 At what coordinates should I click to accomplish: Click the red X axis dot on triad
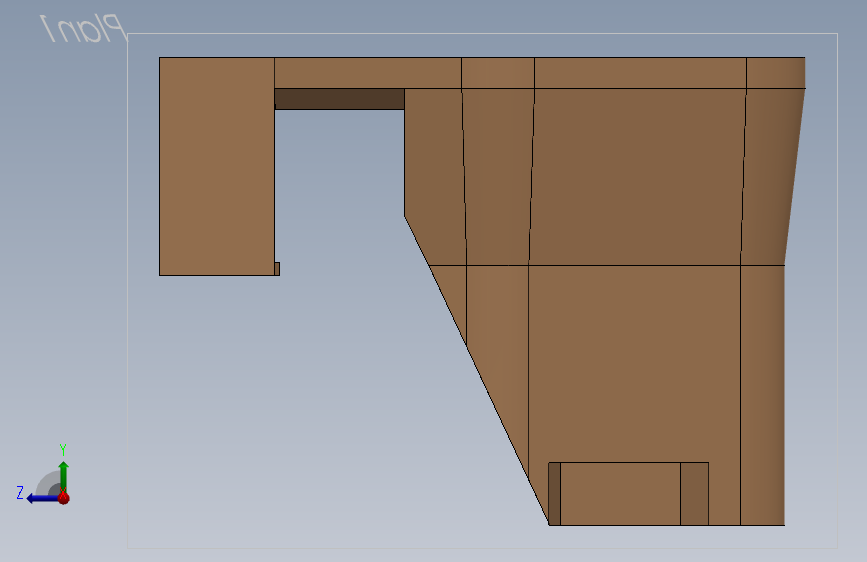[64, 498]
